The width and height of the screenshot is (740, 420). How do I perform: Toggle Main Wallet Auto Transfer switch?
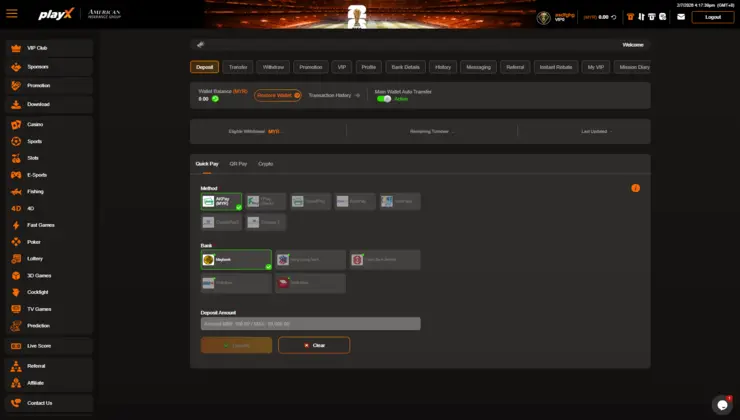384,99
